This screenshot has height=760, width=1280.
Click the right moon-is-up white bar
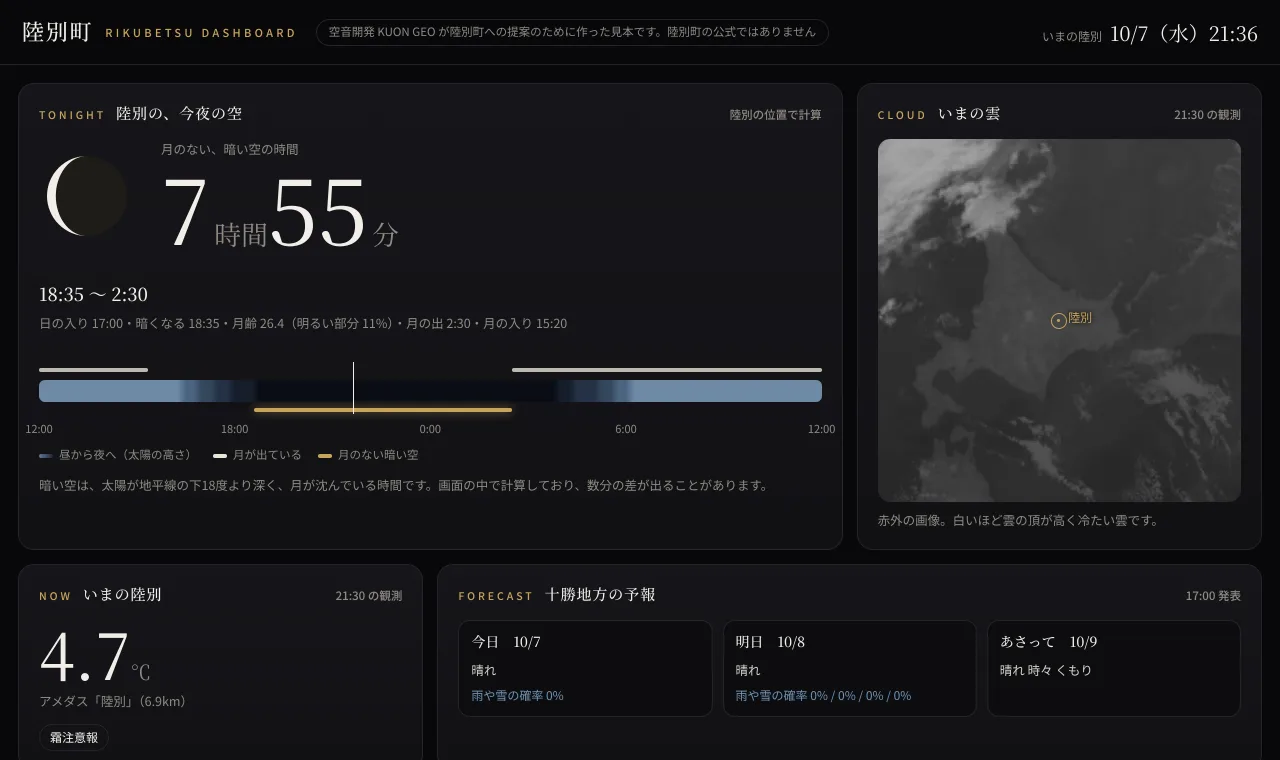(x=667, y=370)
